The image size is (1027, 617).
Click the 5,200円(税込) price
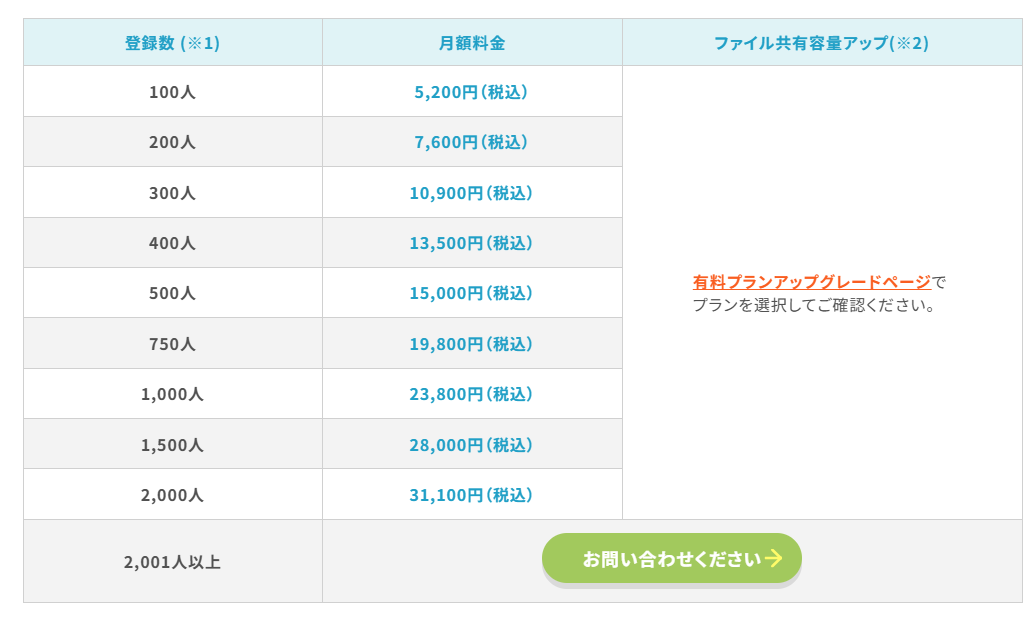point(471,92)
